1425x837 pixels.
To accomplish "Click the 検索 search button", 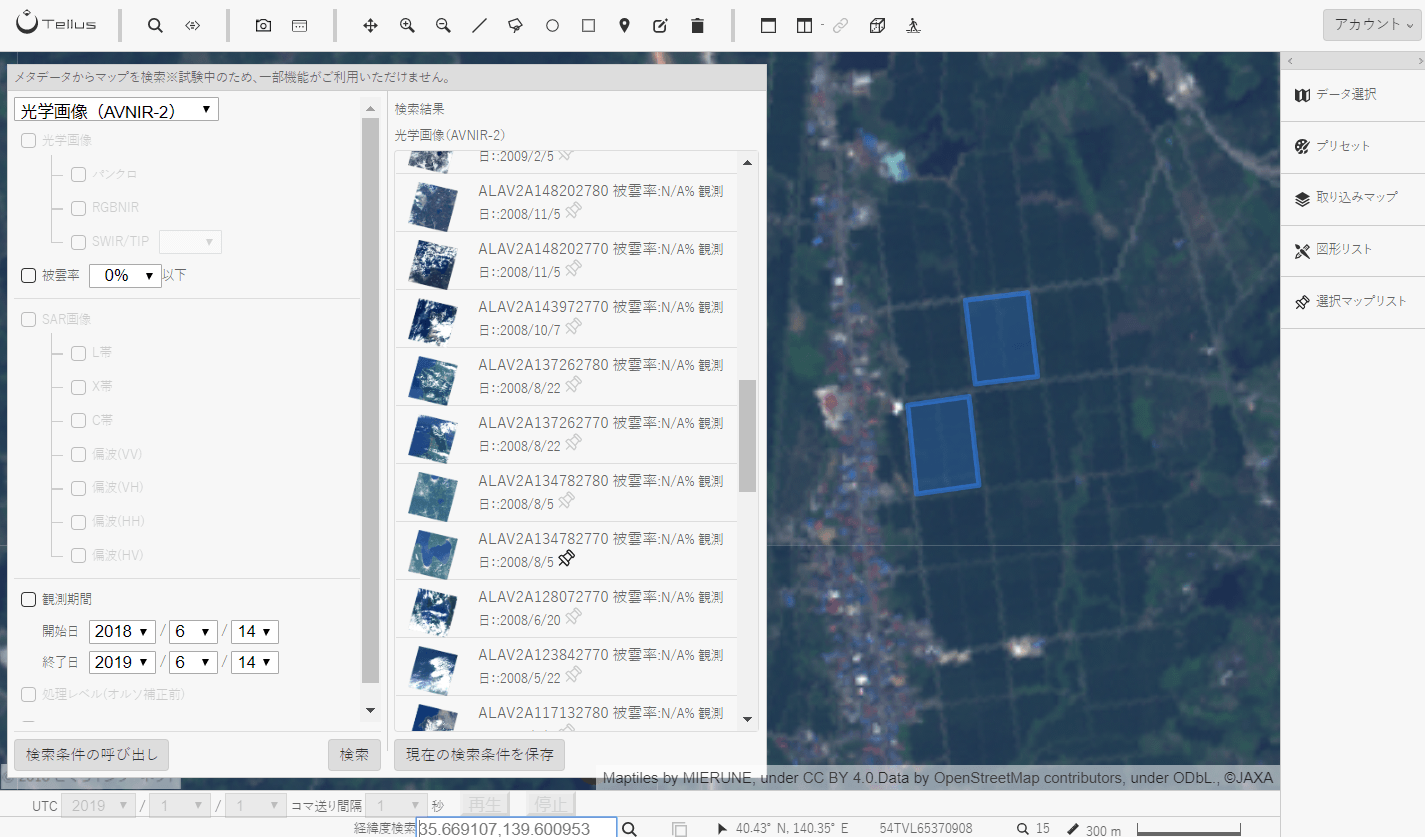I will click(x=354, y=755).
